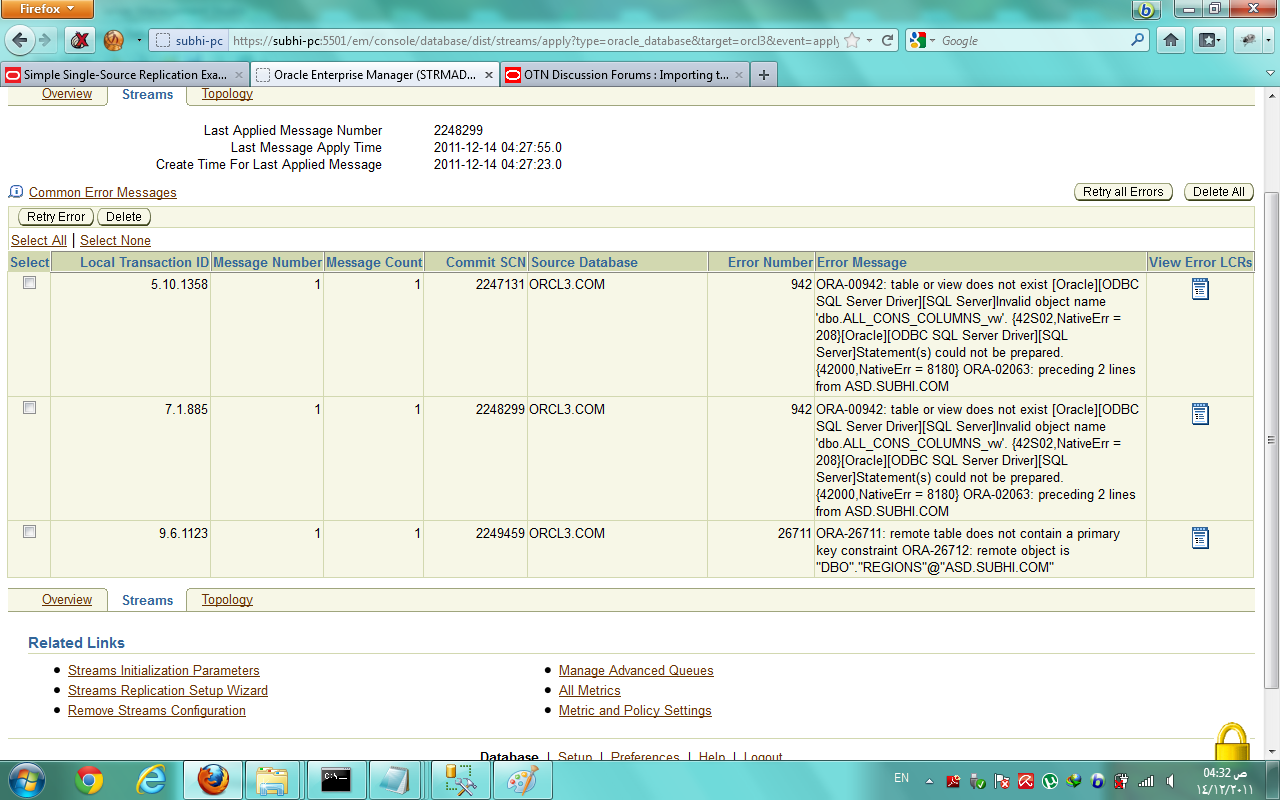Open the Common Error Messages link

tap(102, 192)
